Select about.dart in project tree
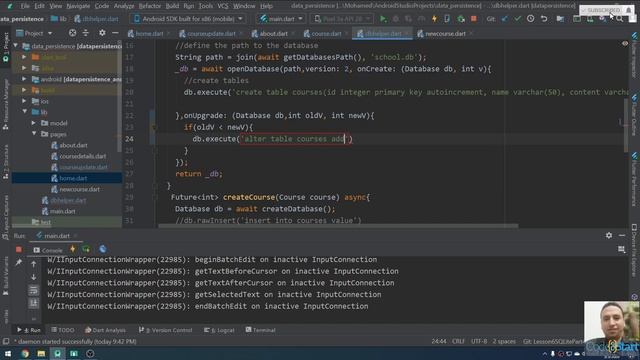The height and width of the screenshot is (360, 640). (x=73, y=145)
